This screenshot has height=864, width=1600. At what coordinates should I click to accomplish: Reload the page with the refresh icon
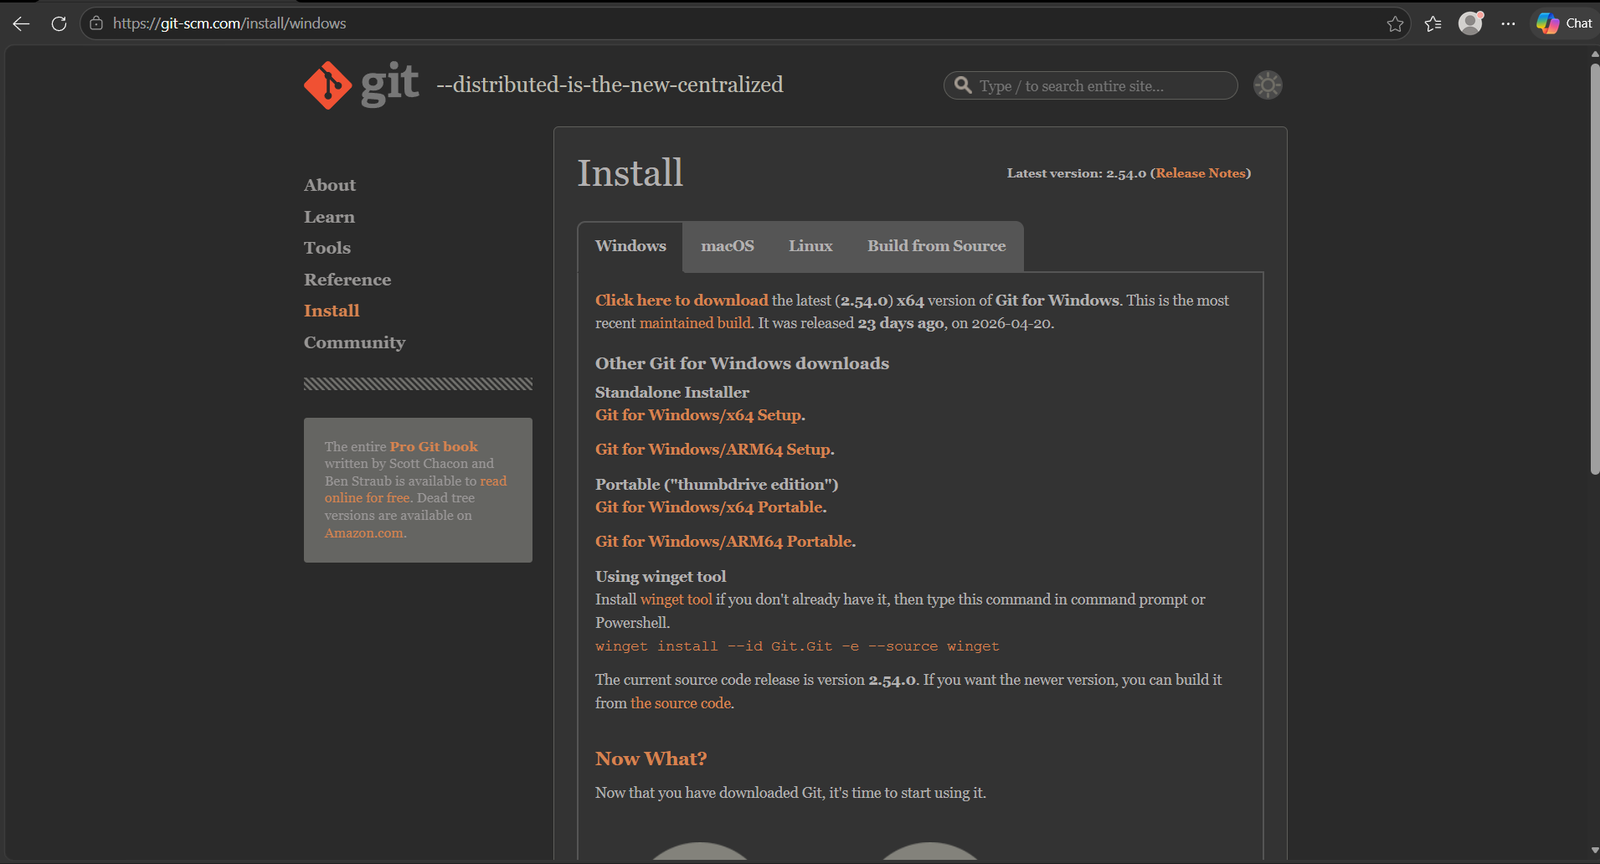pyautogui.click(x=59, y=23)
